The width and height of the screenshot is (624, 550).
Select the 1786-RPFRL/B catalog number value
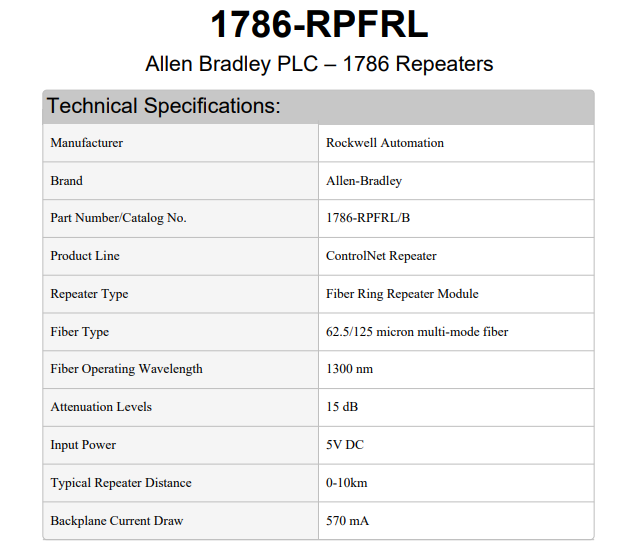(368, 218)
